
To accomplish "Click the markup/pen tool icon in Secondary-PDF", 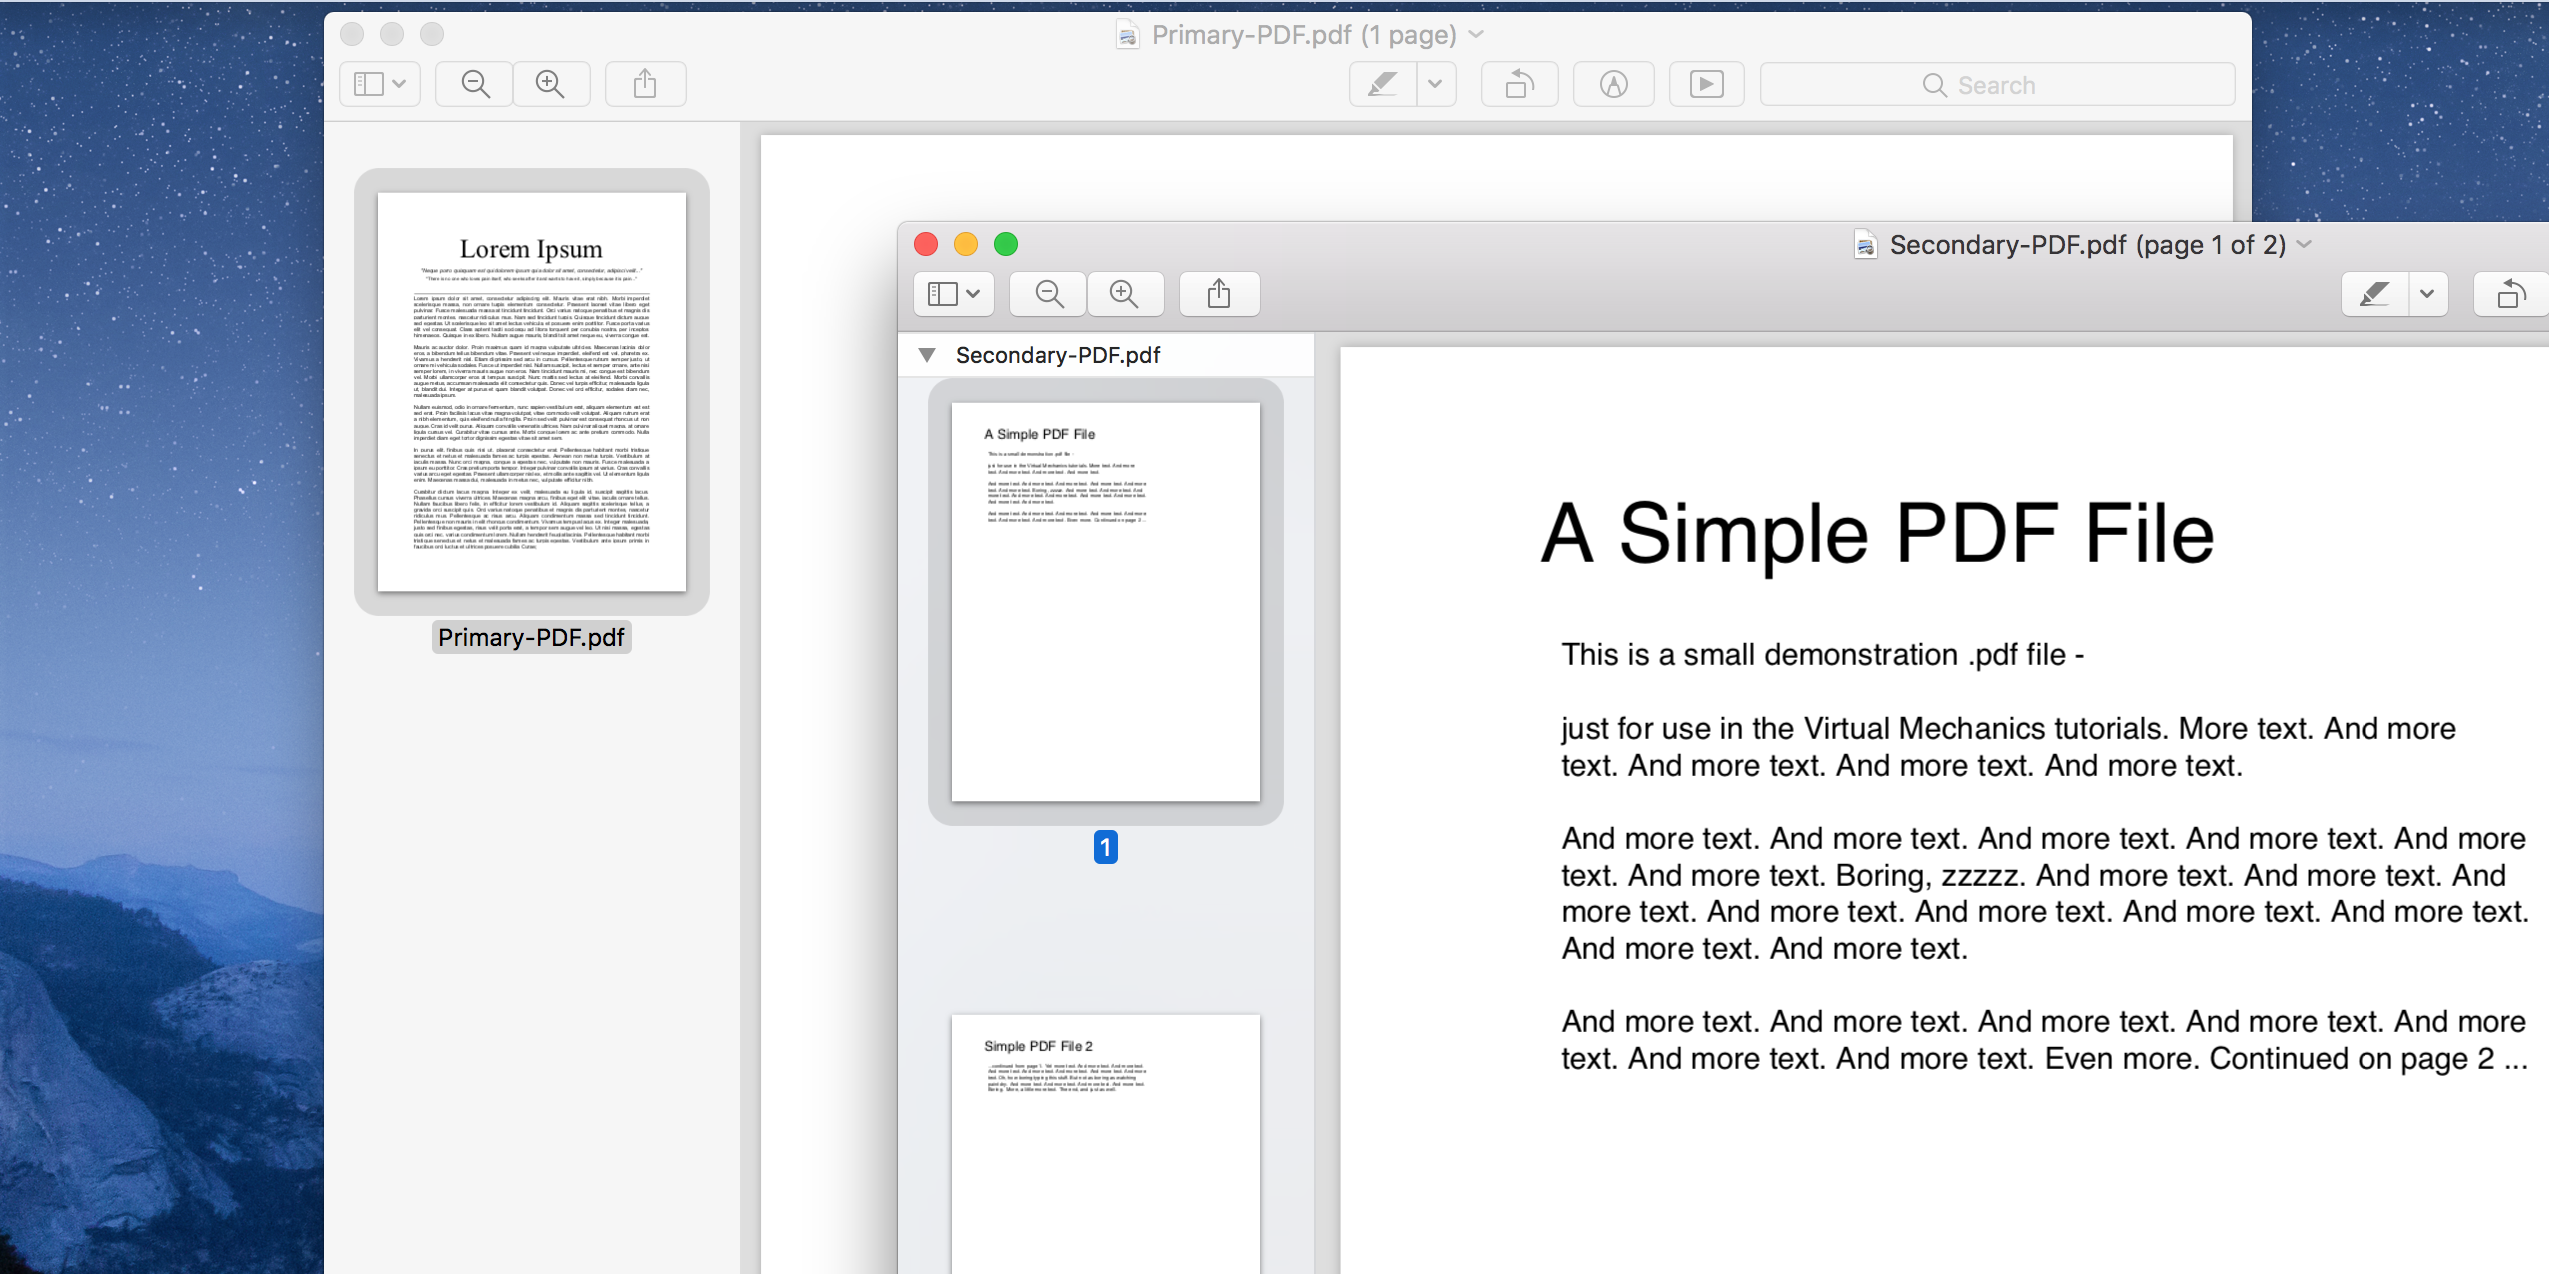I will 2372,294.
